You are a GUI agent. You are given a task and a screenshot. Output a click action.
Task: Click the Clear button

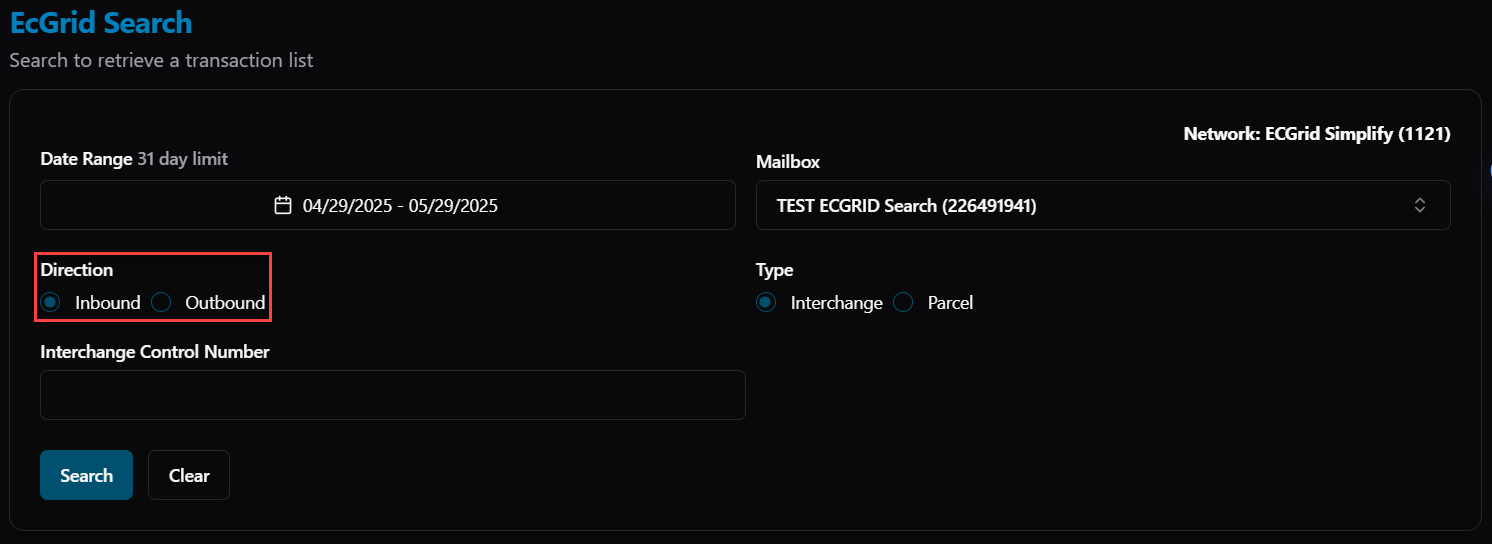coord(189,475)
